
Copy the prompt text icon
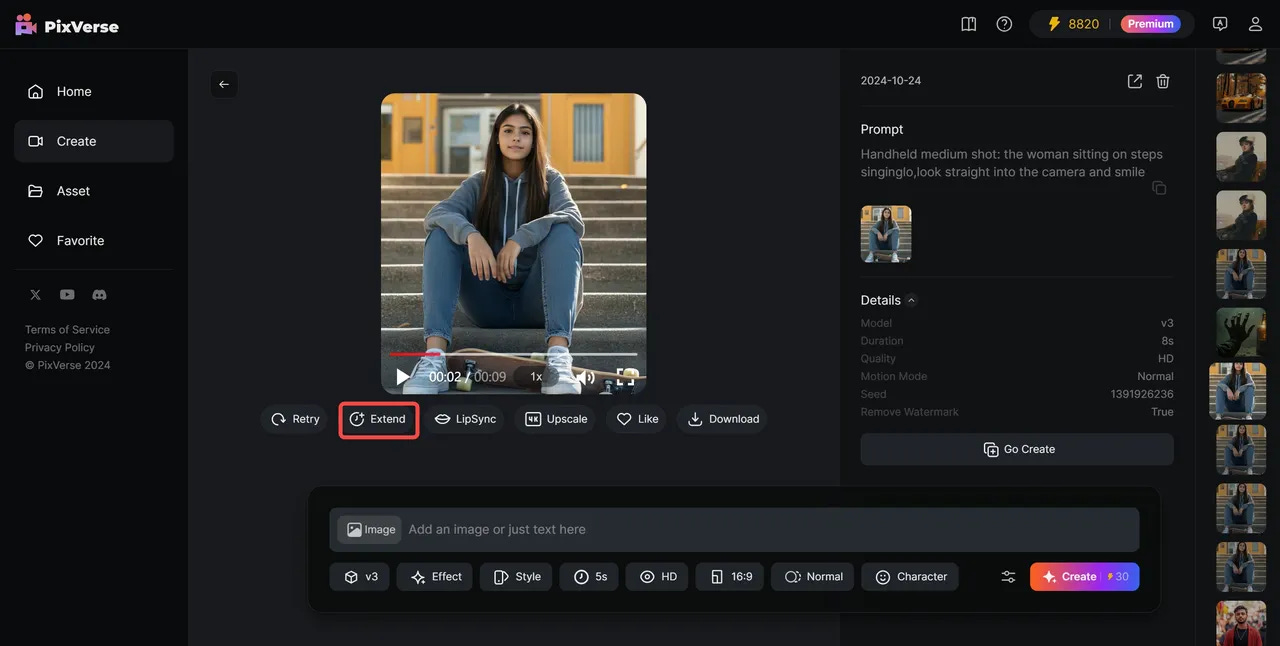[1159, 188]
